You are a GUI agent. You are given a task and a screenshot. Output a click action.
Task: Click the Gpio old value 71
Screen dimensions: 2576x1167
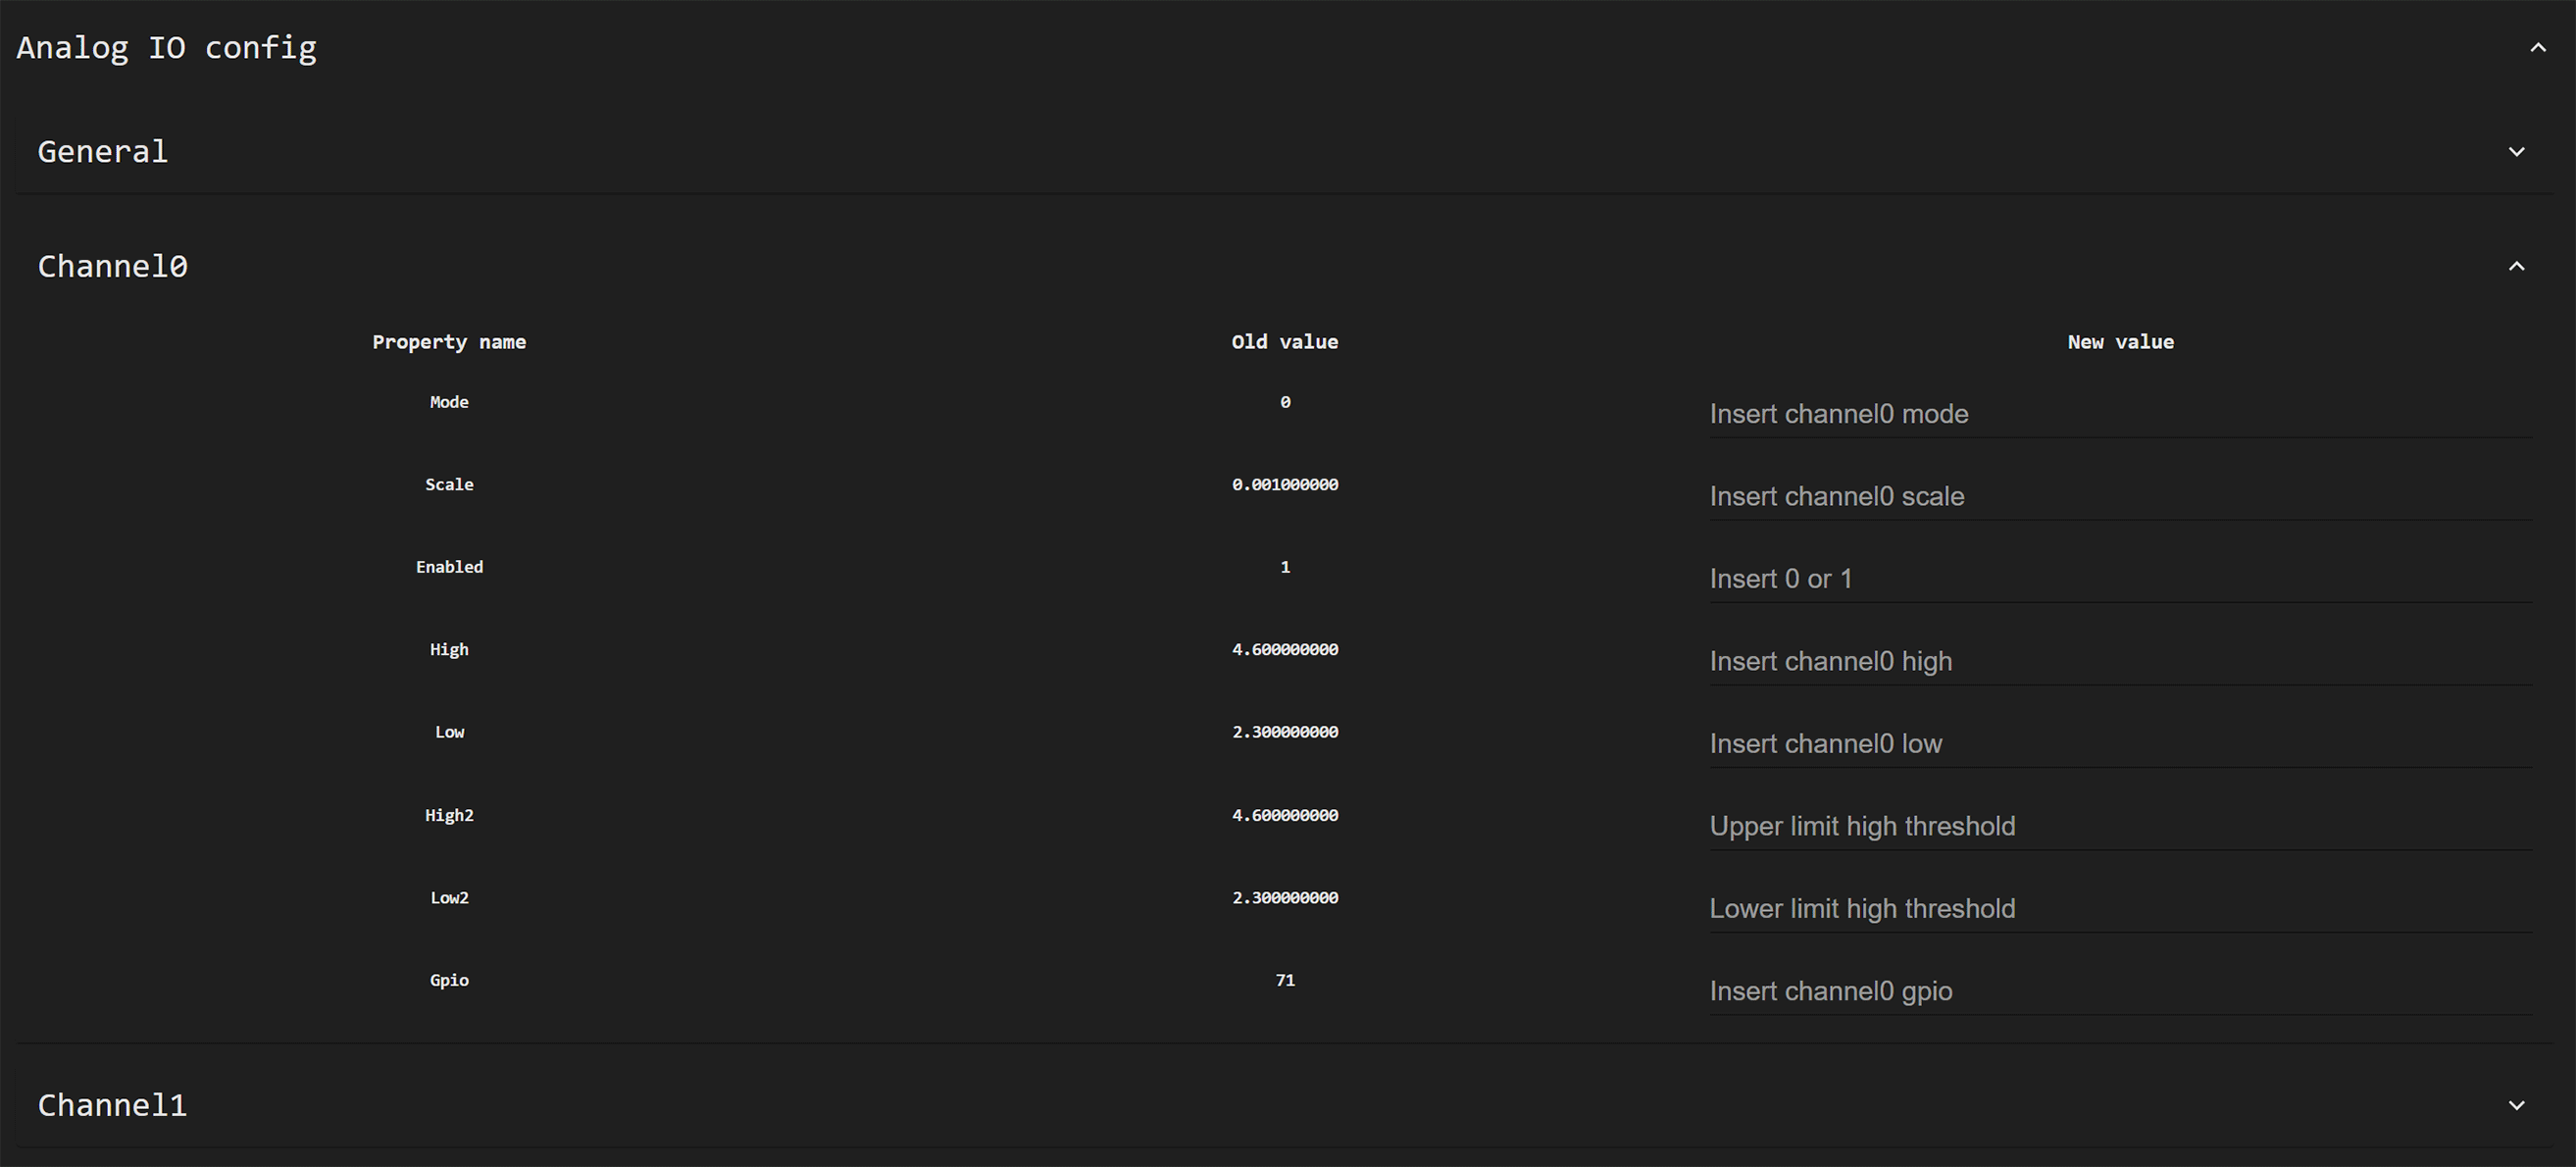click(1285, 980)
